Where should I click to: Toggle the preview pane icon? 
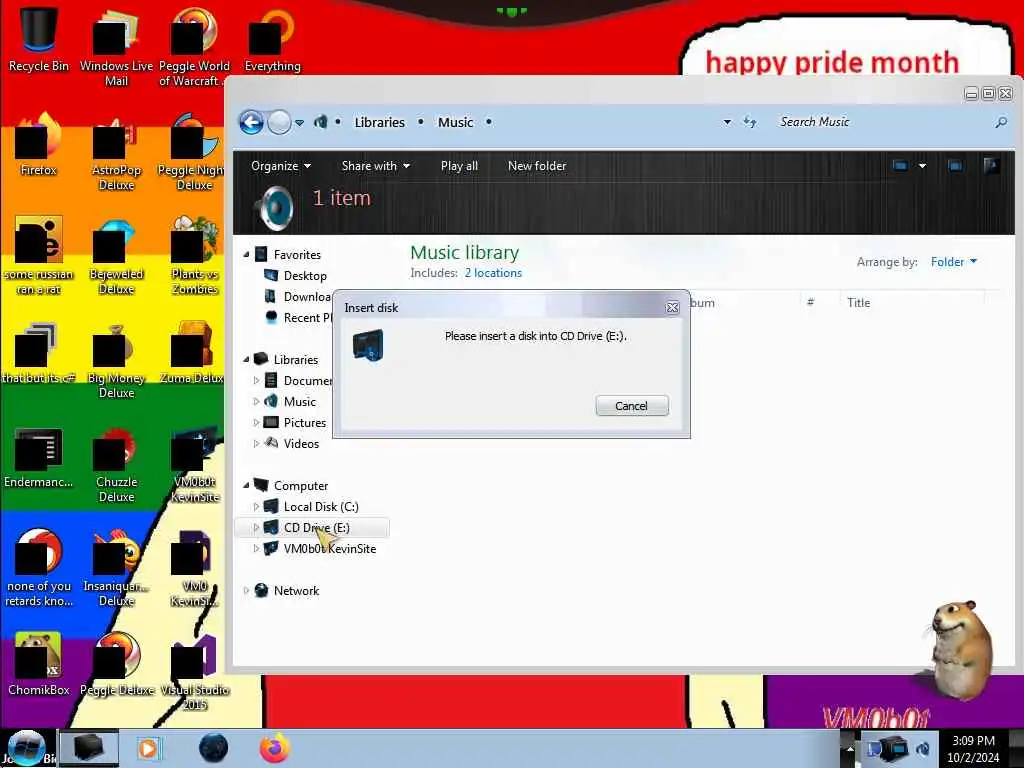[x=955, y=166]
